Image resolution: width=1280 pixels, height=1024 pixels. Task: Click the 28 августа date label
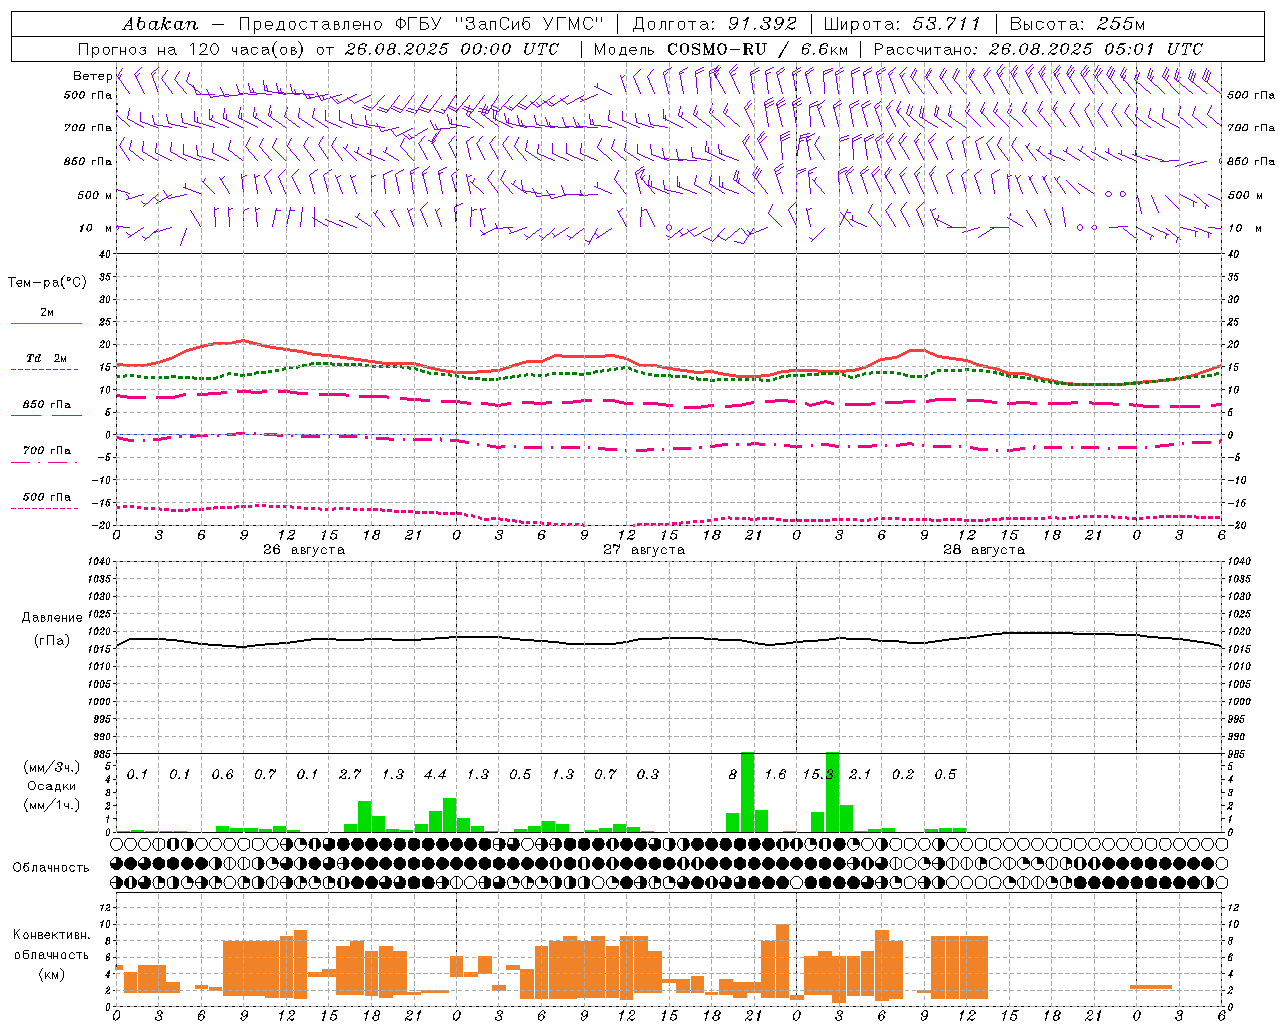[x=984, y=550]
